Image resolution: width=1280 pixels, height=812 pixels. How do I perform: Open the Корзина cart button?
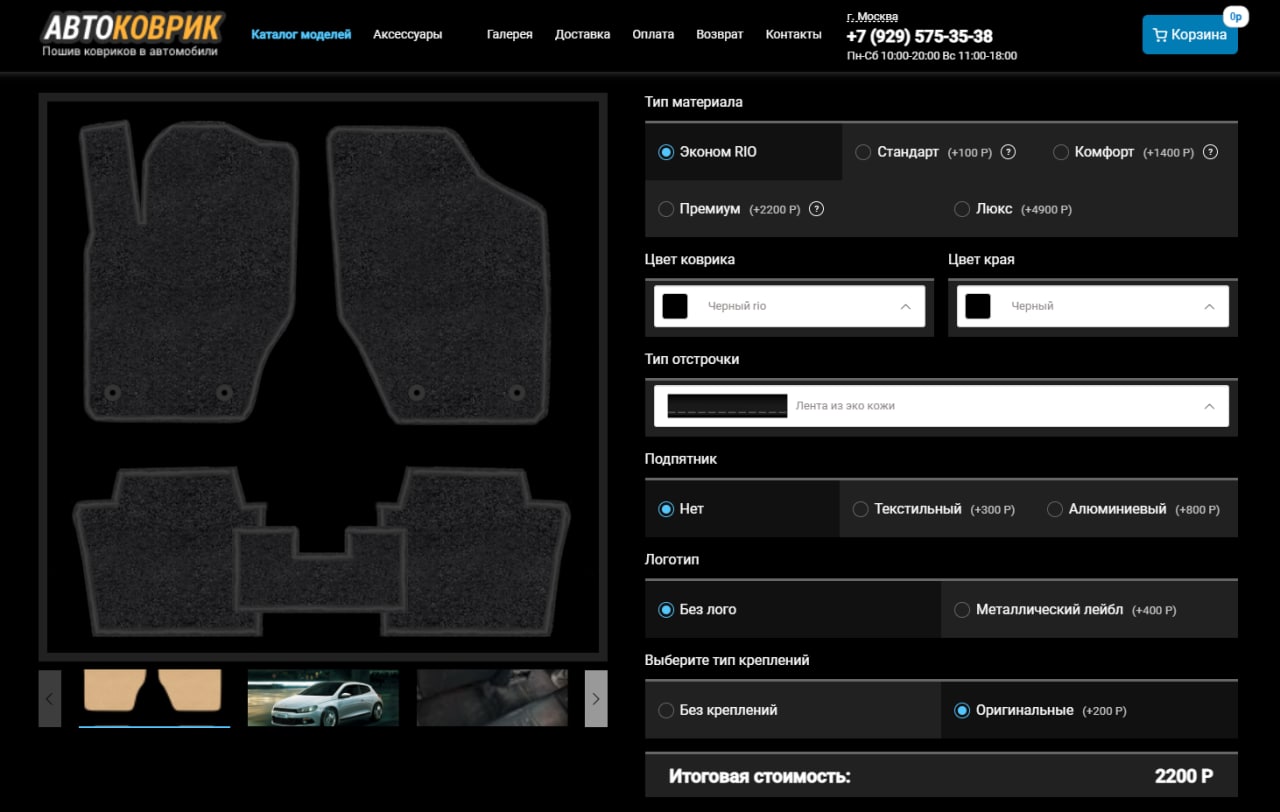pyautogui.click(x=1190, y=34)
